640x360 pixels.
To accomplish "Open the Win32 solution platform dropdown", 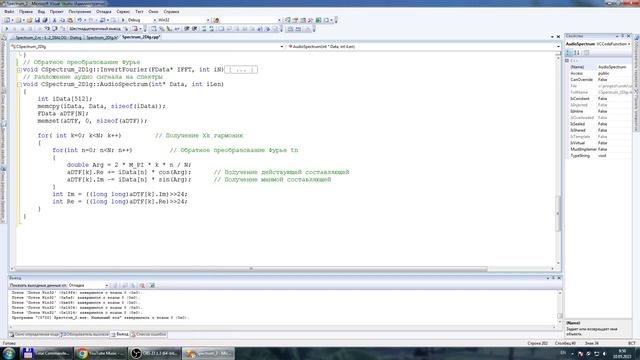I will (208, 20).
